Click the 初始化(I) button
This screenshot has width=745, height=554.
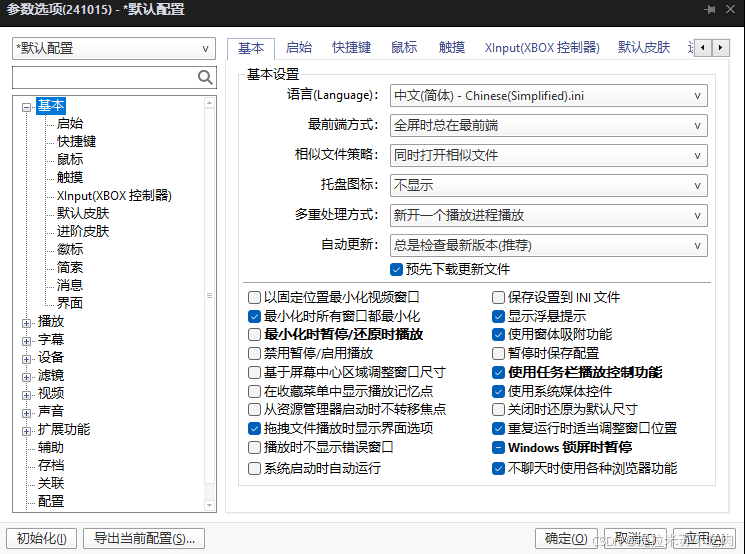[42, 538]
